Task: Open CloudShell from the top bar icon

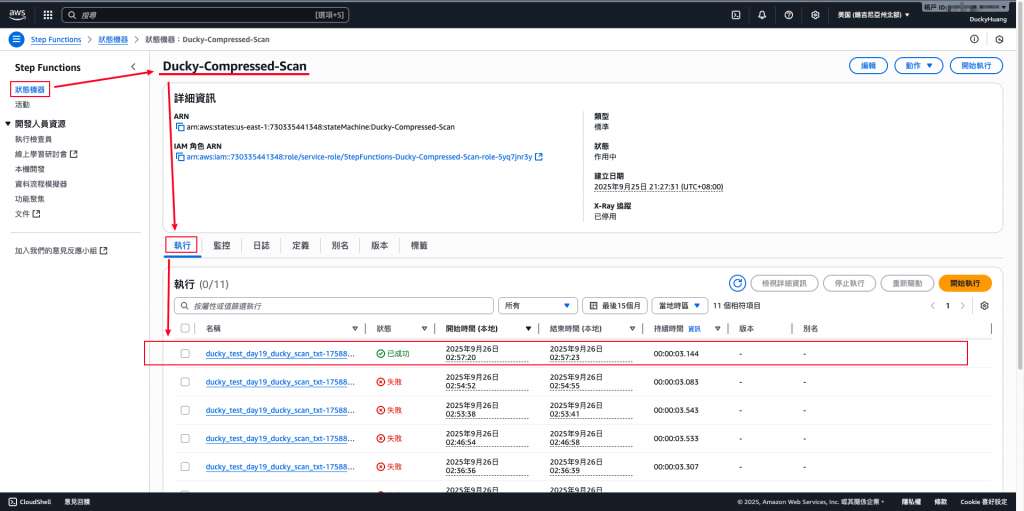Action: pos(735,14)
